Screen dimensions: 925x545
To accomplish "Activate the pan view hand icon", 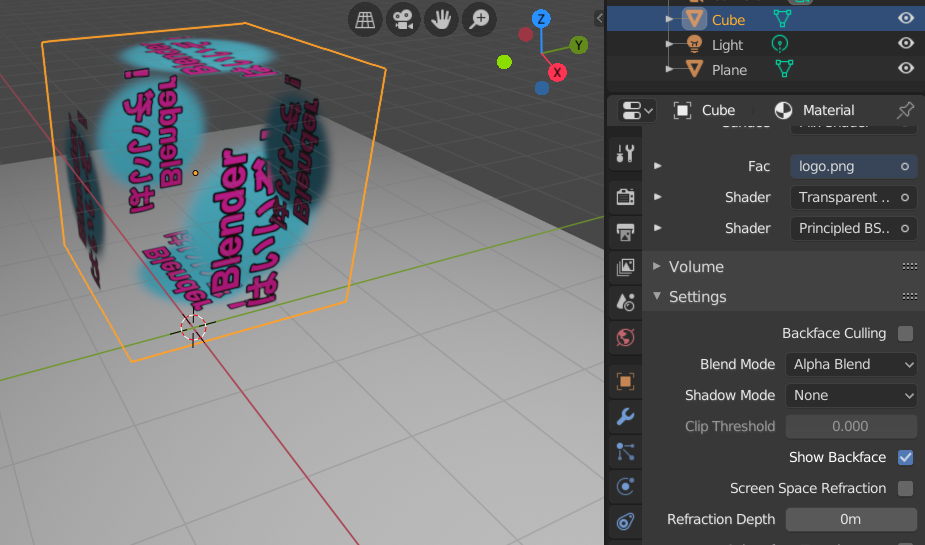I will point(441,19).
